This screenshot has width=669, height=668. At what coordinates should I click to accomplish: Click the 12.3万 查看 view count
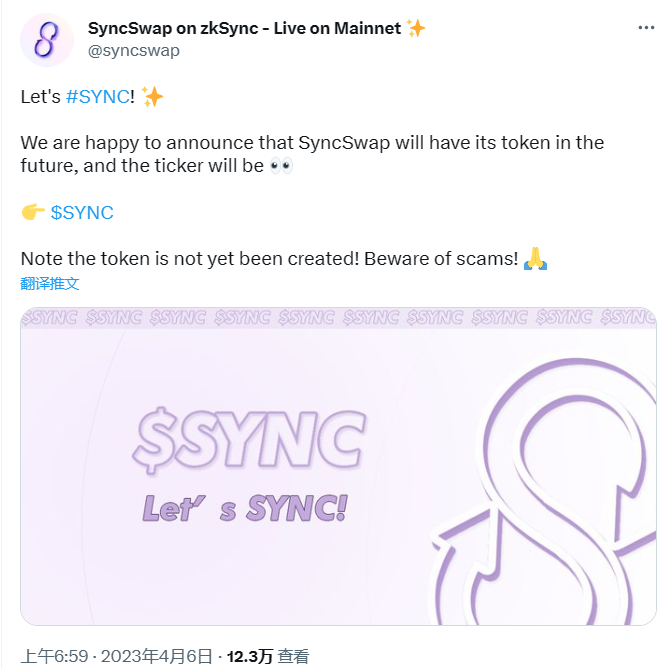pos(268,656)
